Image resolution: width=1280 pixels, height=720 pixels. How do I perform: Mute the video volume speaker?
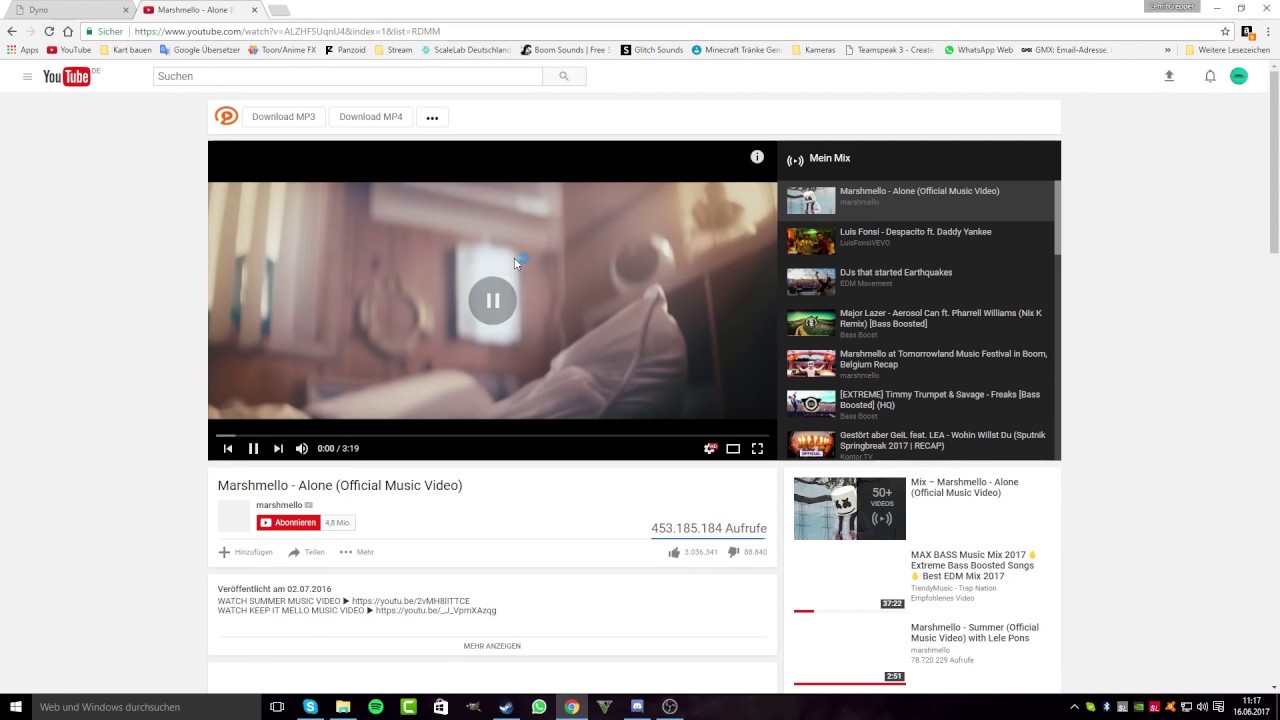point(301,449)
